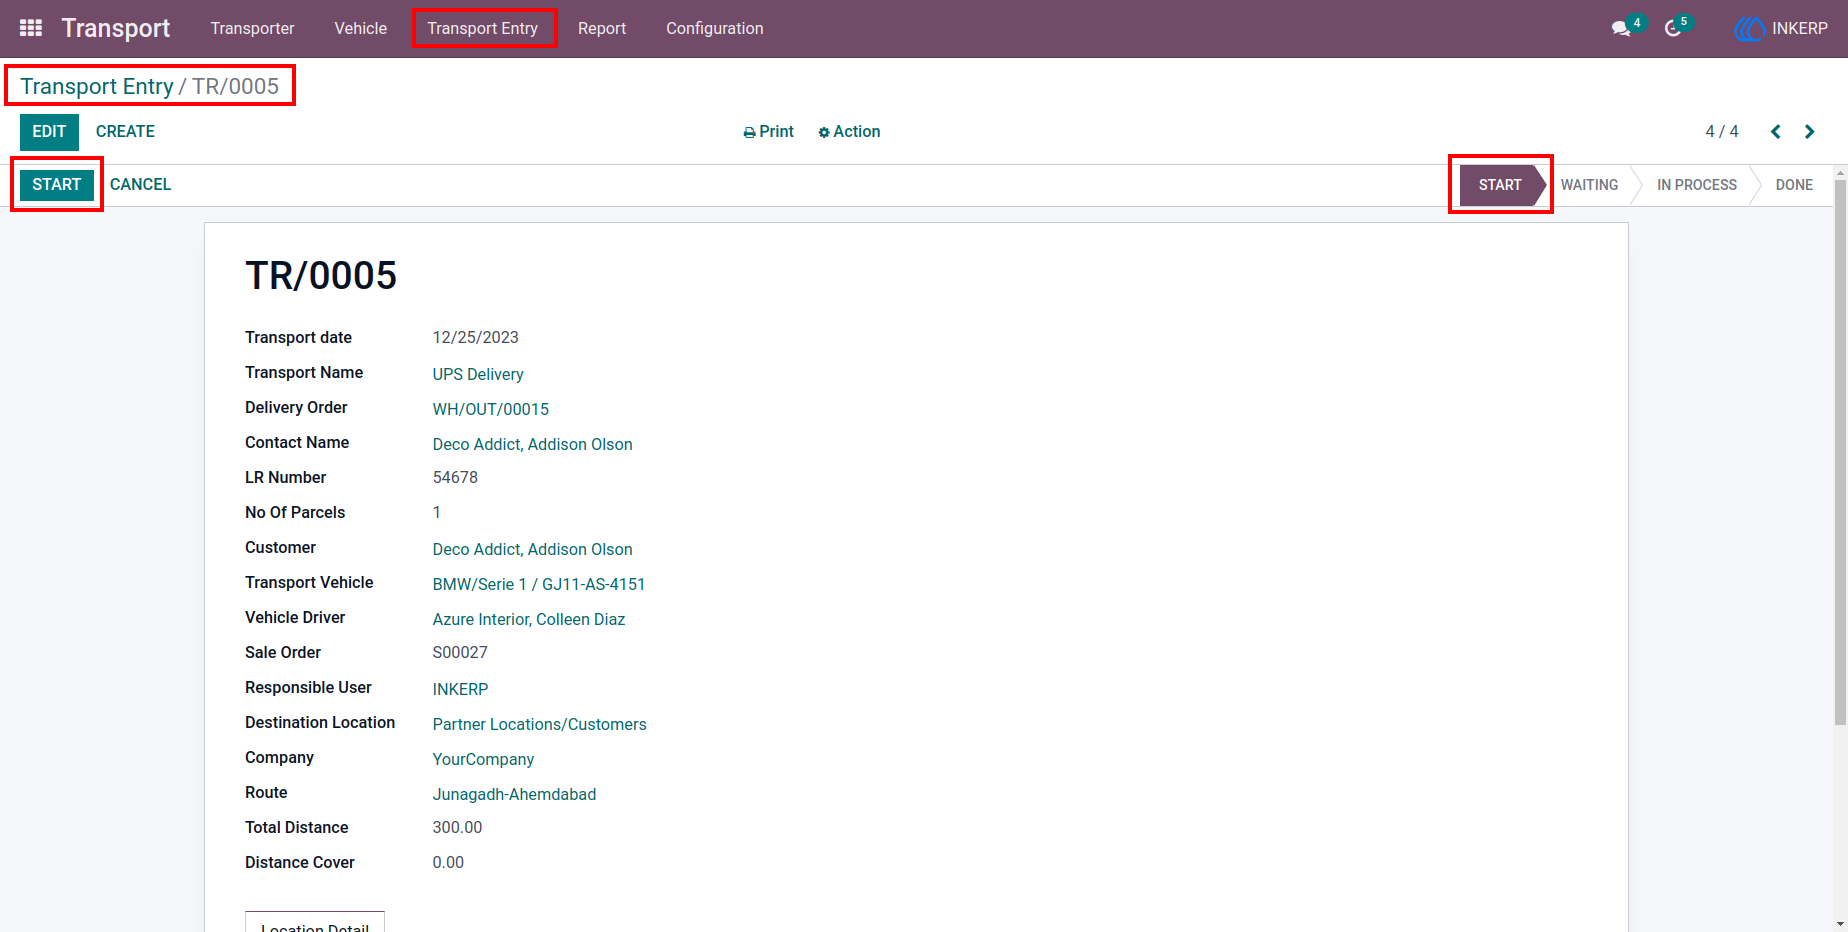Open the conversations message icon
1848x932 pixels.
[x=1621, y=29]
